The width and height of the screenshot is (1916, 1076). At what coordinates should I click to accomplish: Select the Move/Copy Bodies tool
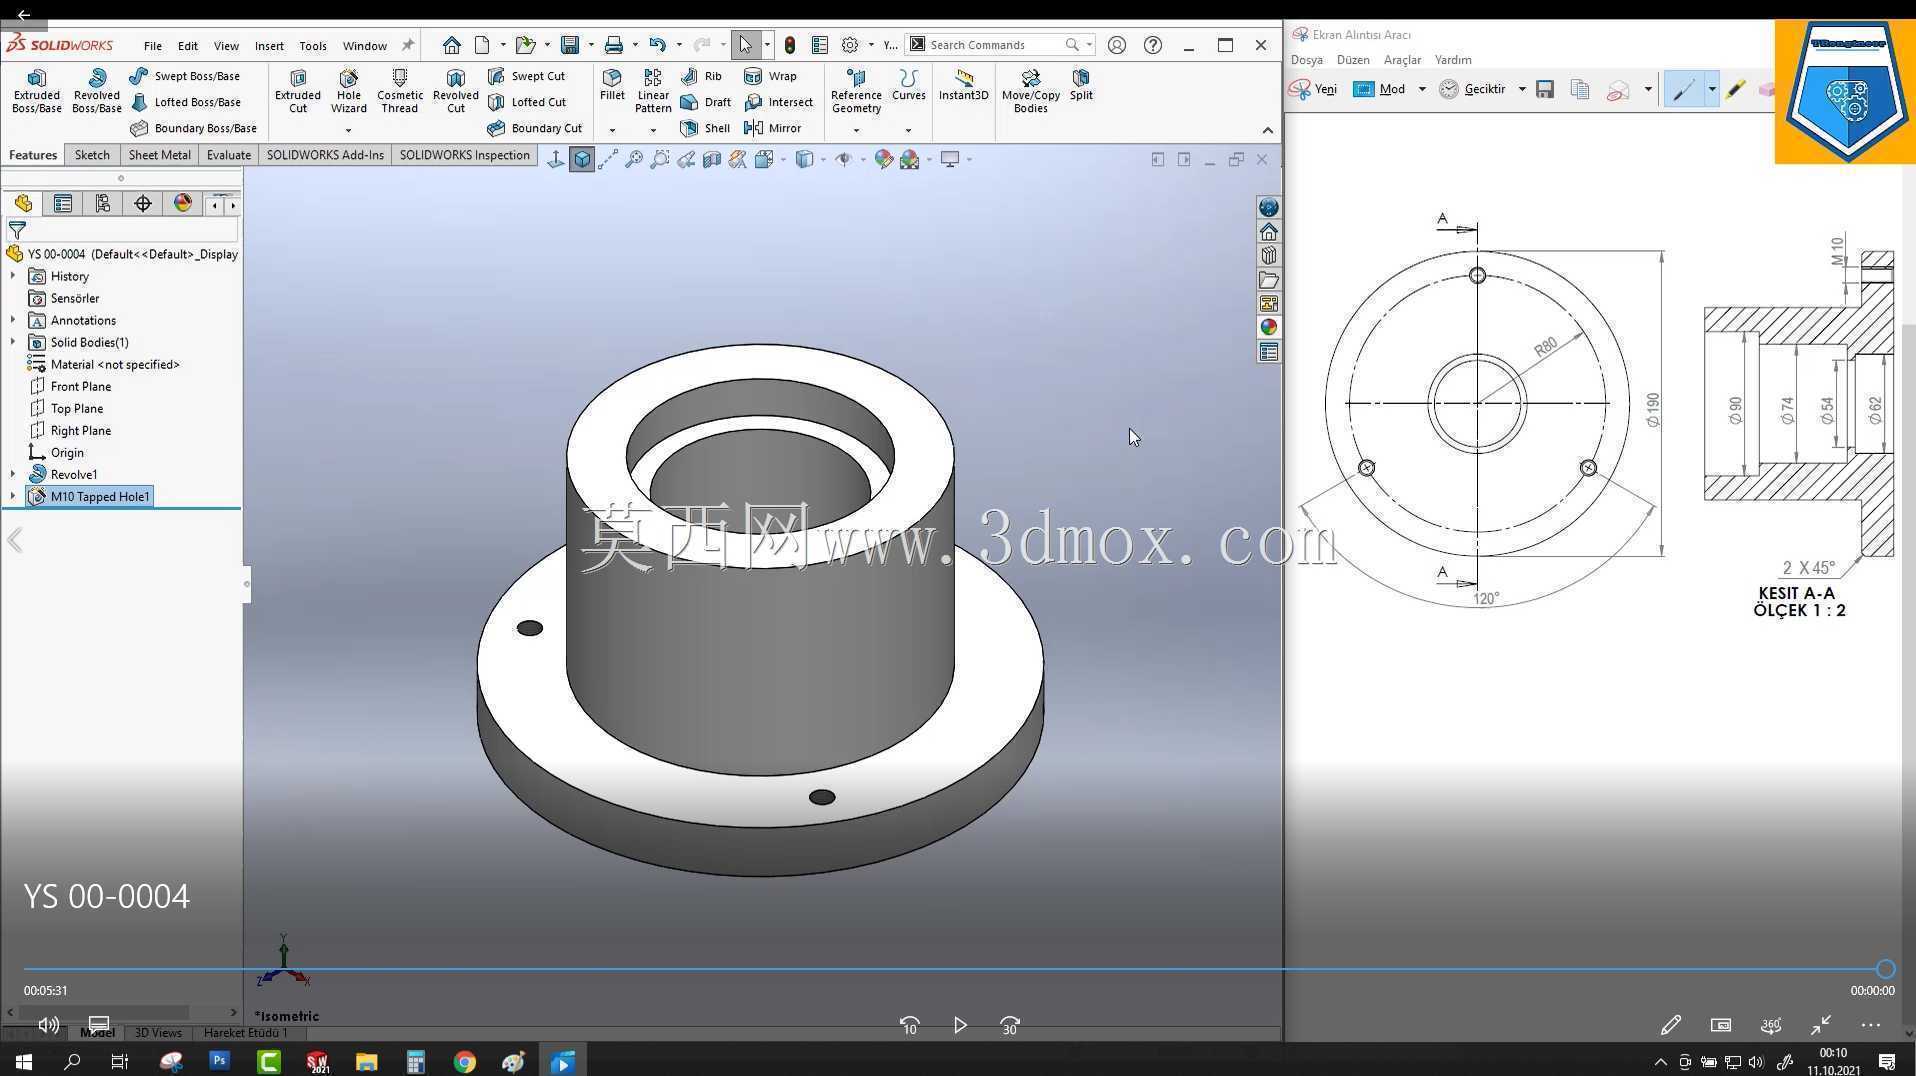click(x=1030, y=91)
